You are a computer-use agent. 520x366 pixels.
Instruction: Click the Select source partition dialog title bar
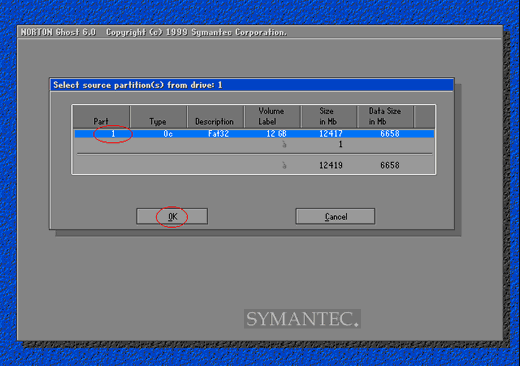coord(252,85)
